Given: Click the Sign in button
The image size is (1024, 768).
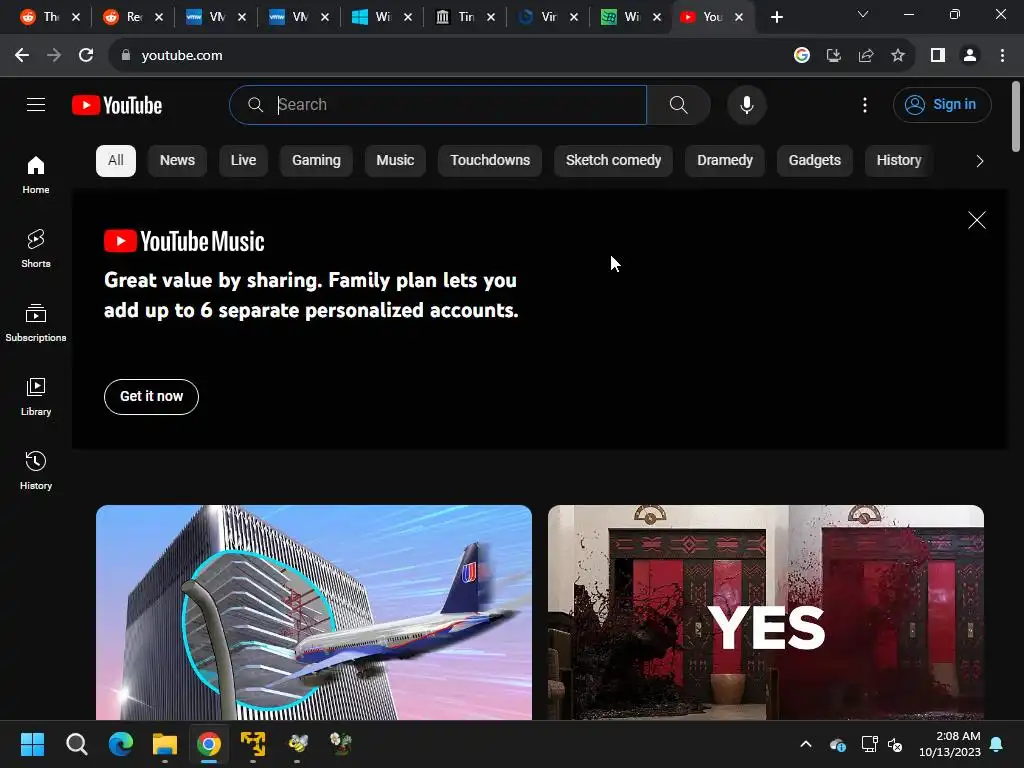Looking at the screenshot, I should (942, 104).
